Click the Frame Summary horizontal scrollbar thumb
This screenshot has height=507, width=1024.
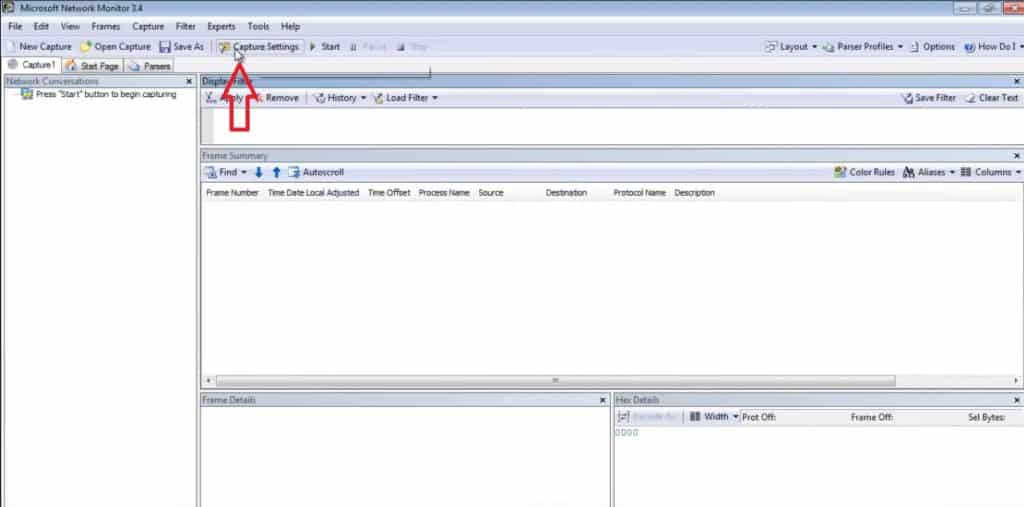coord(555,380)
